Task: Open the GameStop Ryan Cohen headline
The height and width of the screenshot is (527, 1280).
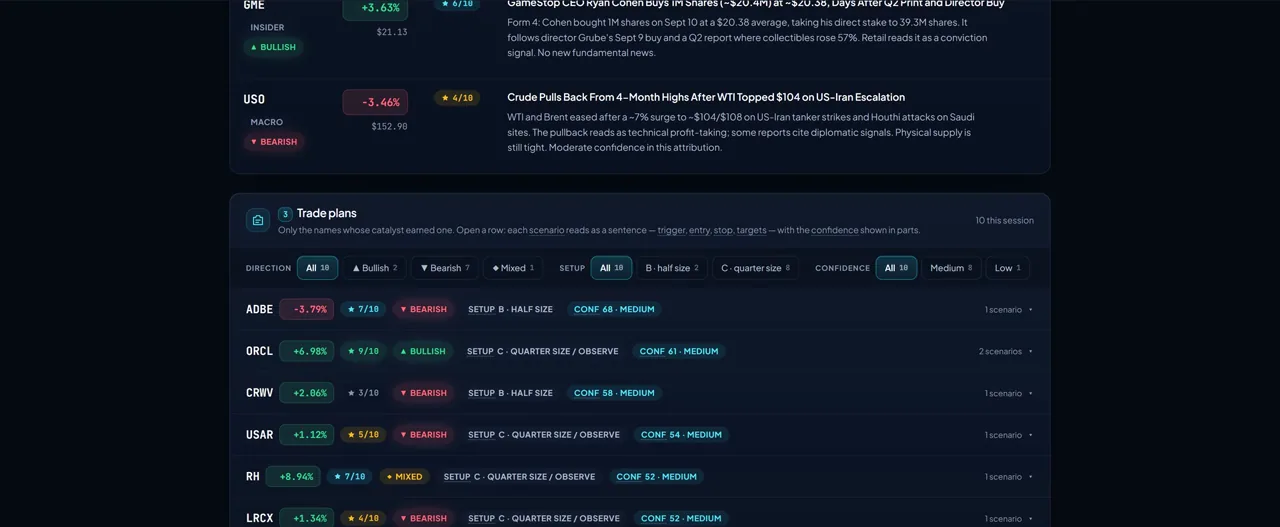Action: pos(756,4)
